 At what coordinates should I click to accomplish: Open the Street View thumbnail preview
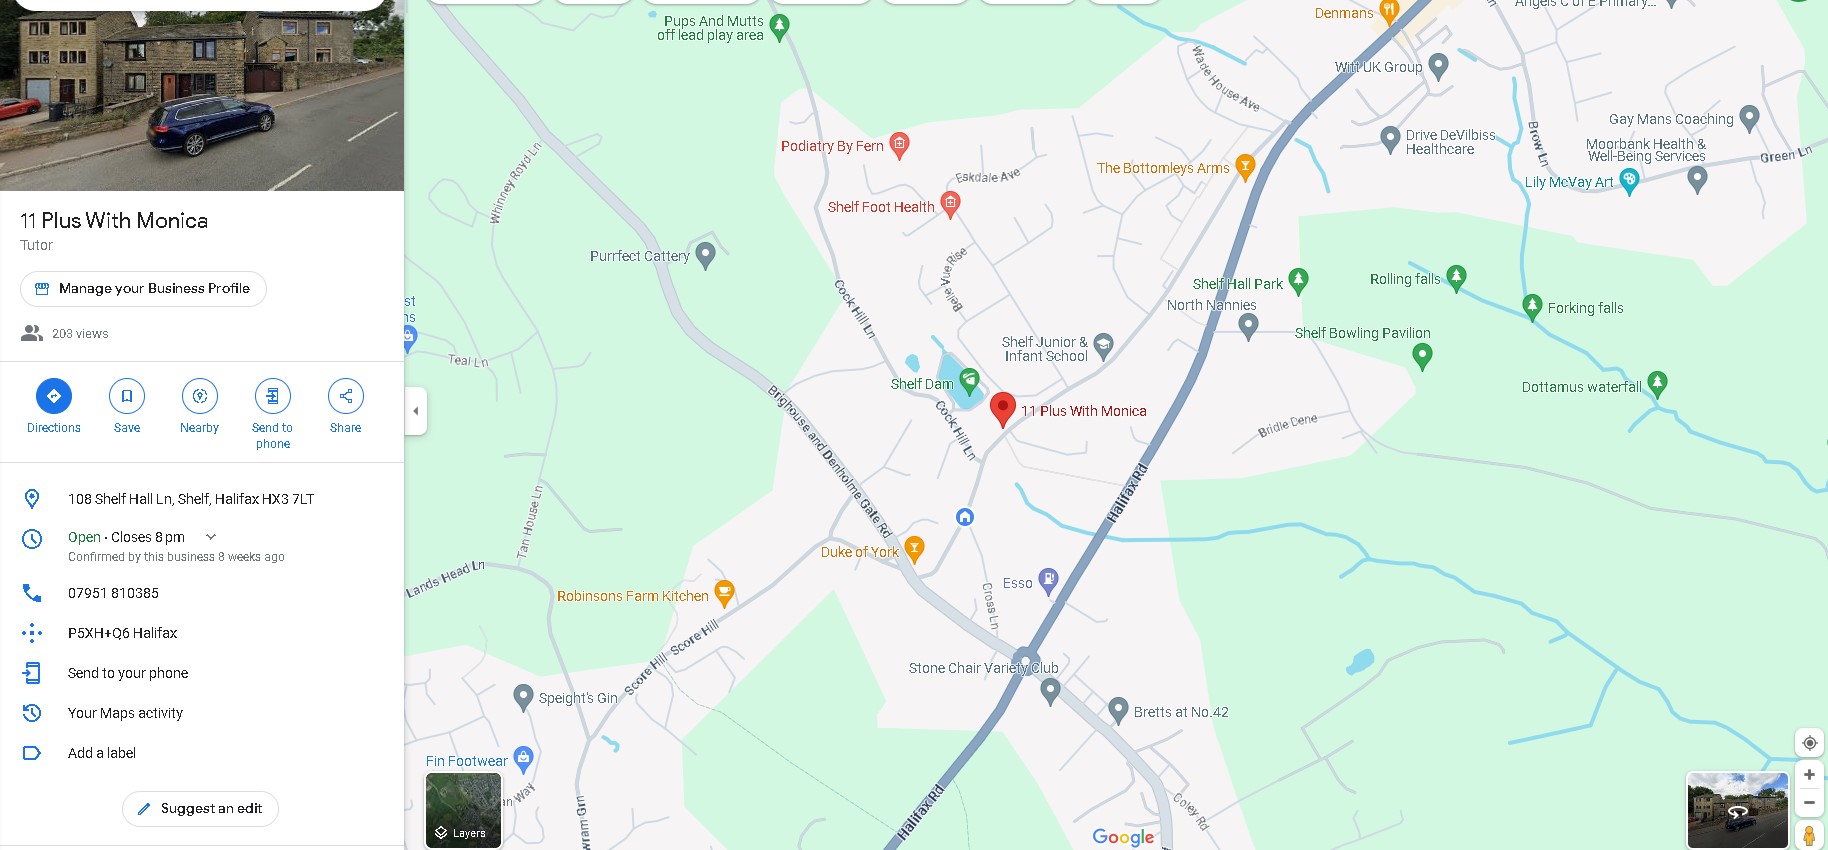1737,810
